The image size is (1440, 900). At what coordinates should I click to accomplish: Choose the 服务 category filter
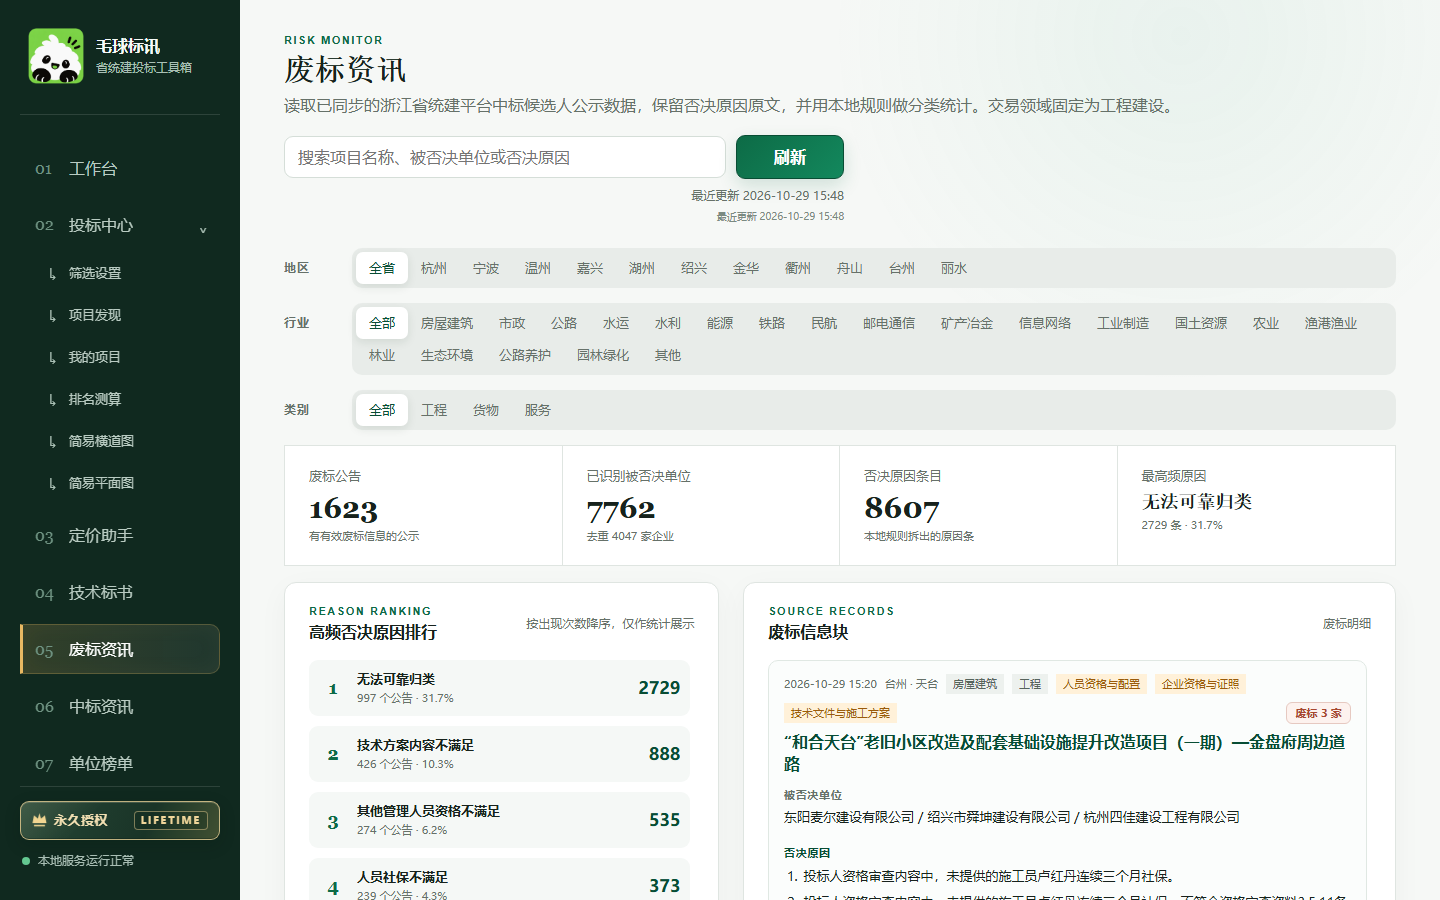coord(538,410)
